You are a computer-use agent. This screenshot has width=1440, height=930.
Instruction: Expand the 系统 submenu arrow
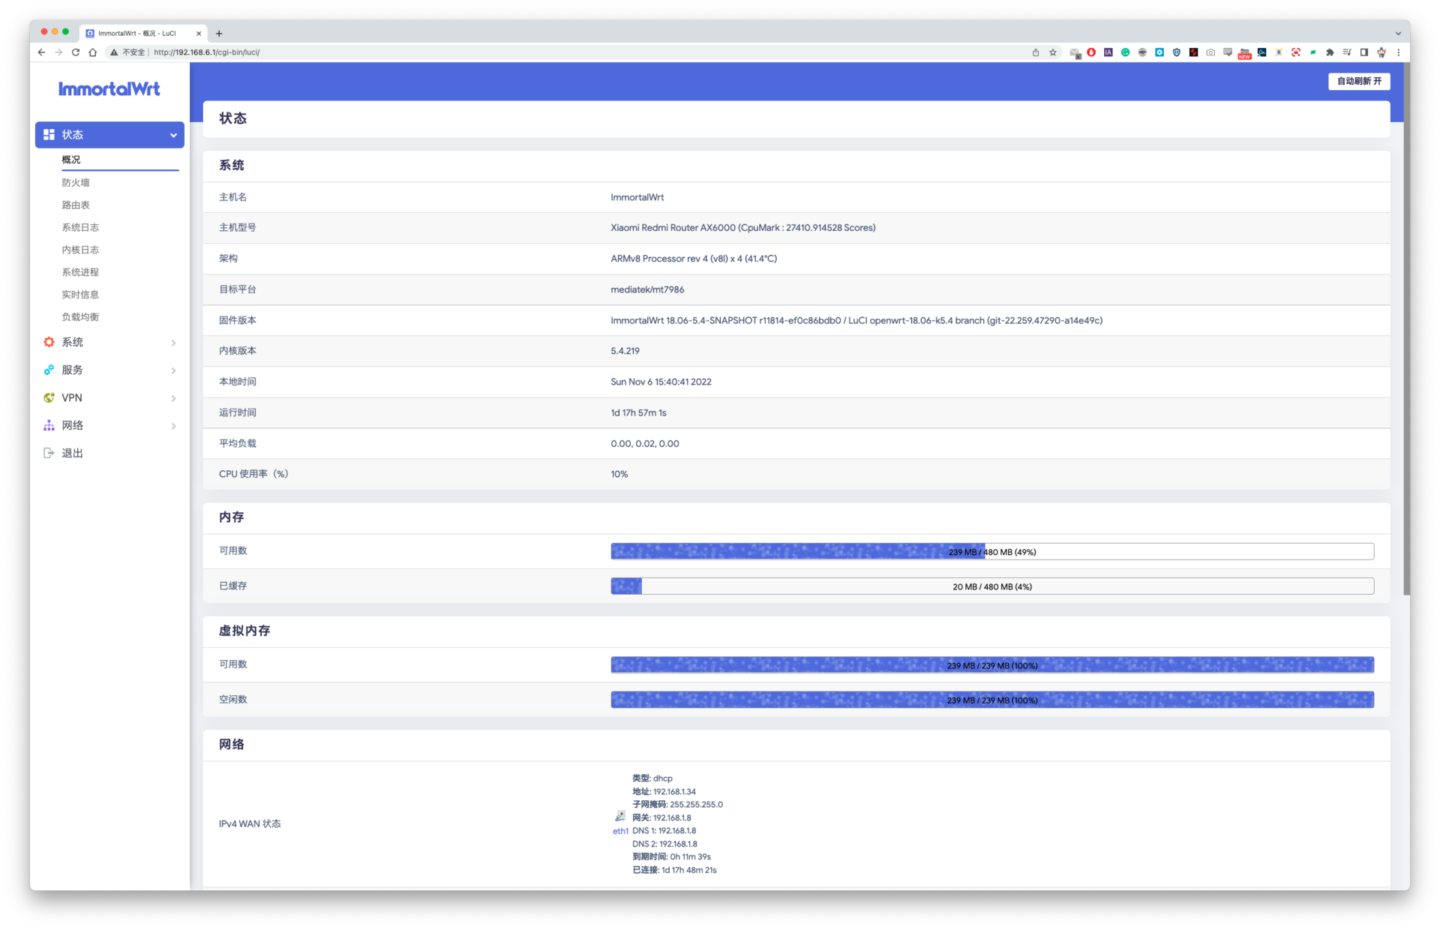point(173,343)
